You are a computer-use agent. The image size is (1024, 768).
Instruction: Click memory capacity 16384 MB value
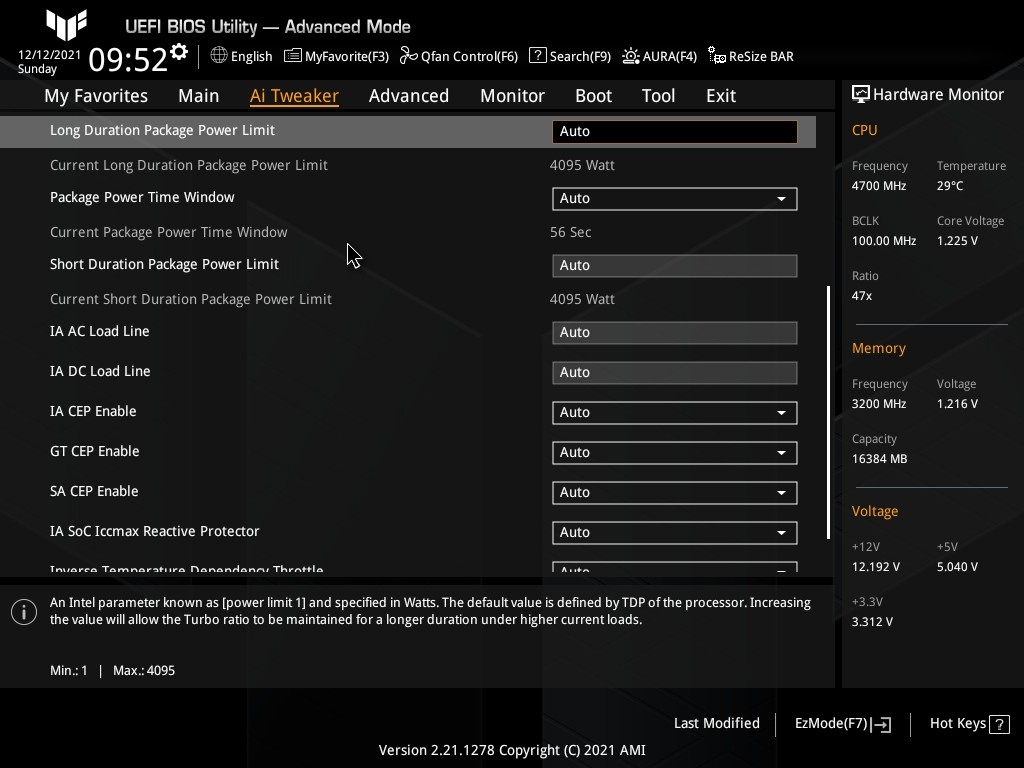[879, 458]
